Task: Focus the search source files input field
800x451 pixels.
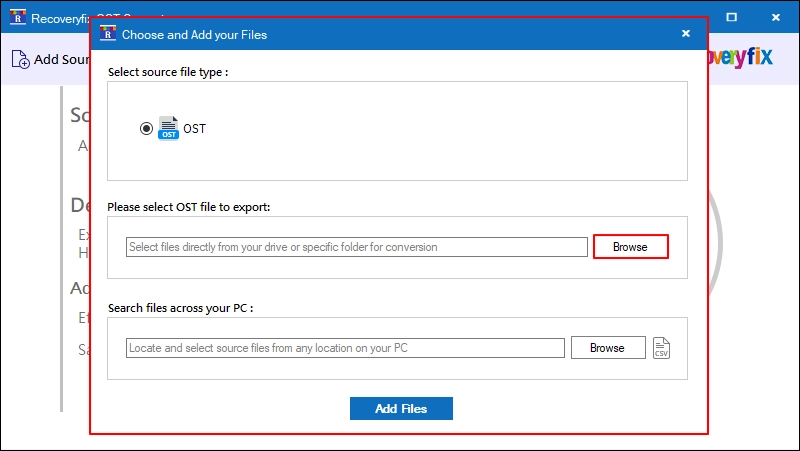Action: click(345, 348)
